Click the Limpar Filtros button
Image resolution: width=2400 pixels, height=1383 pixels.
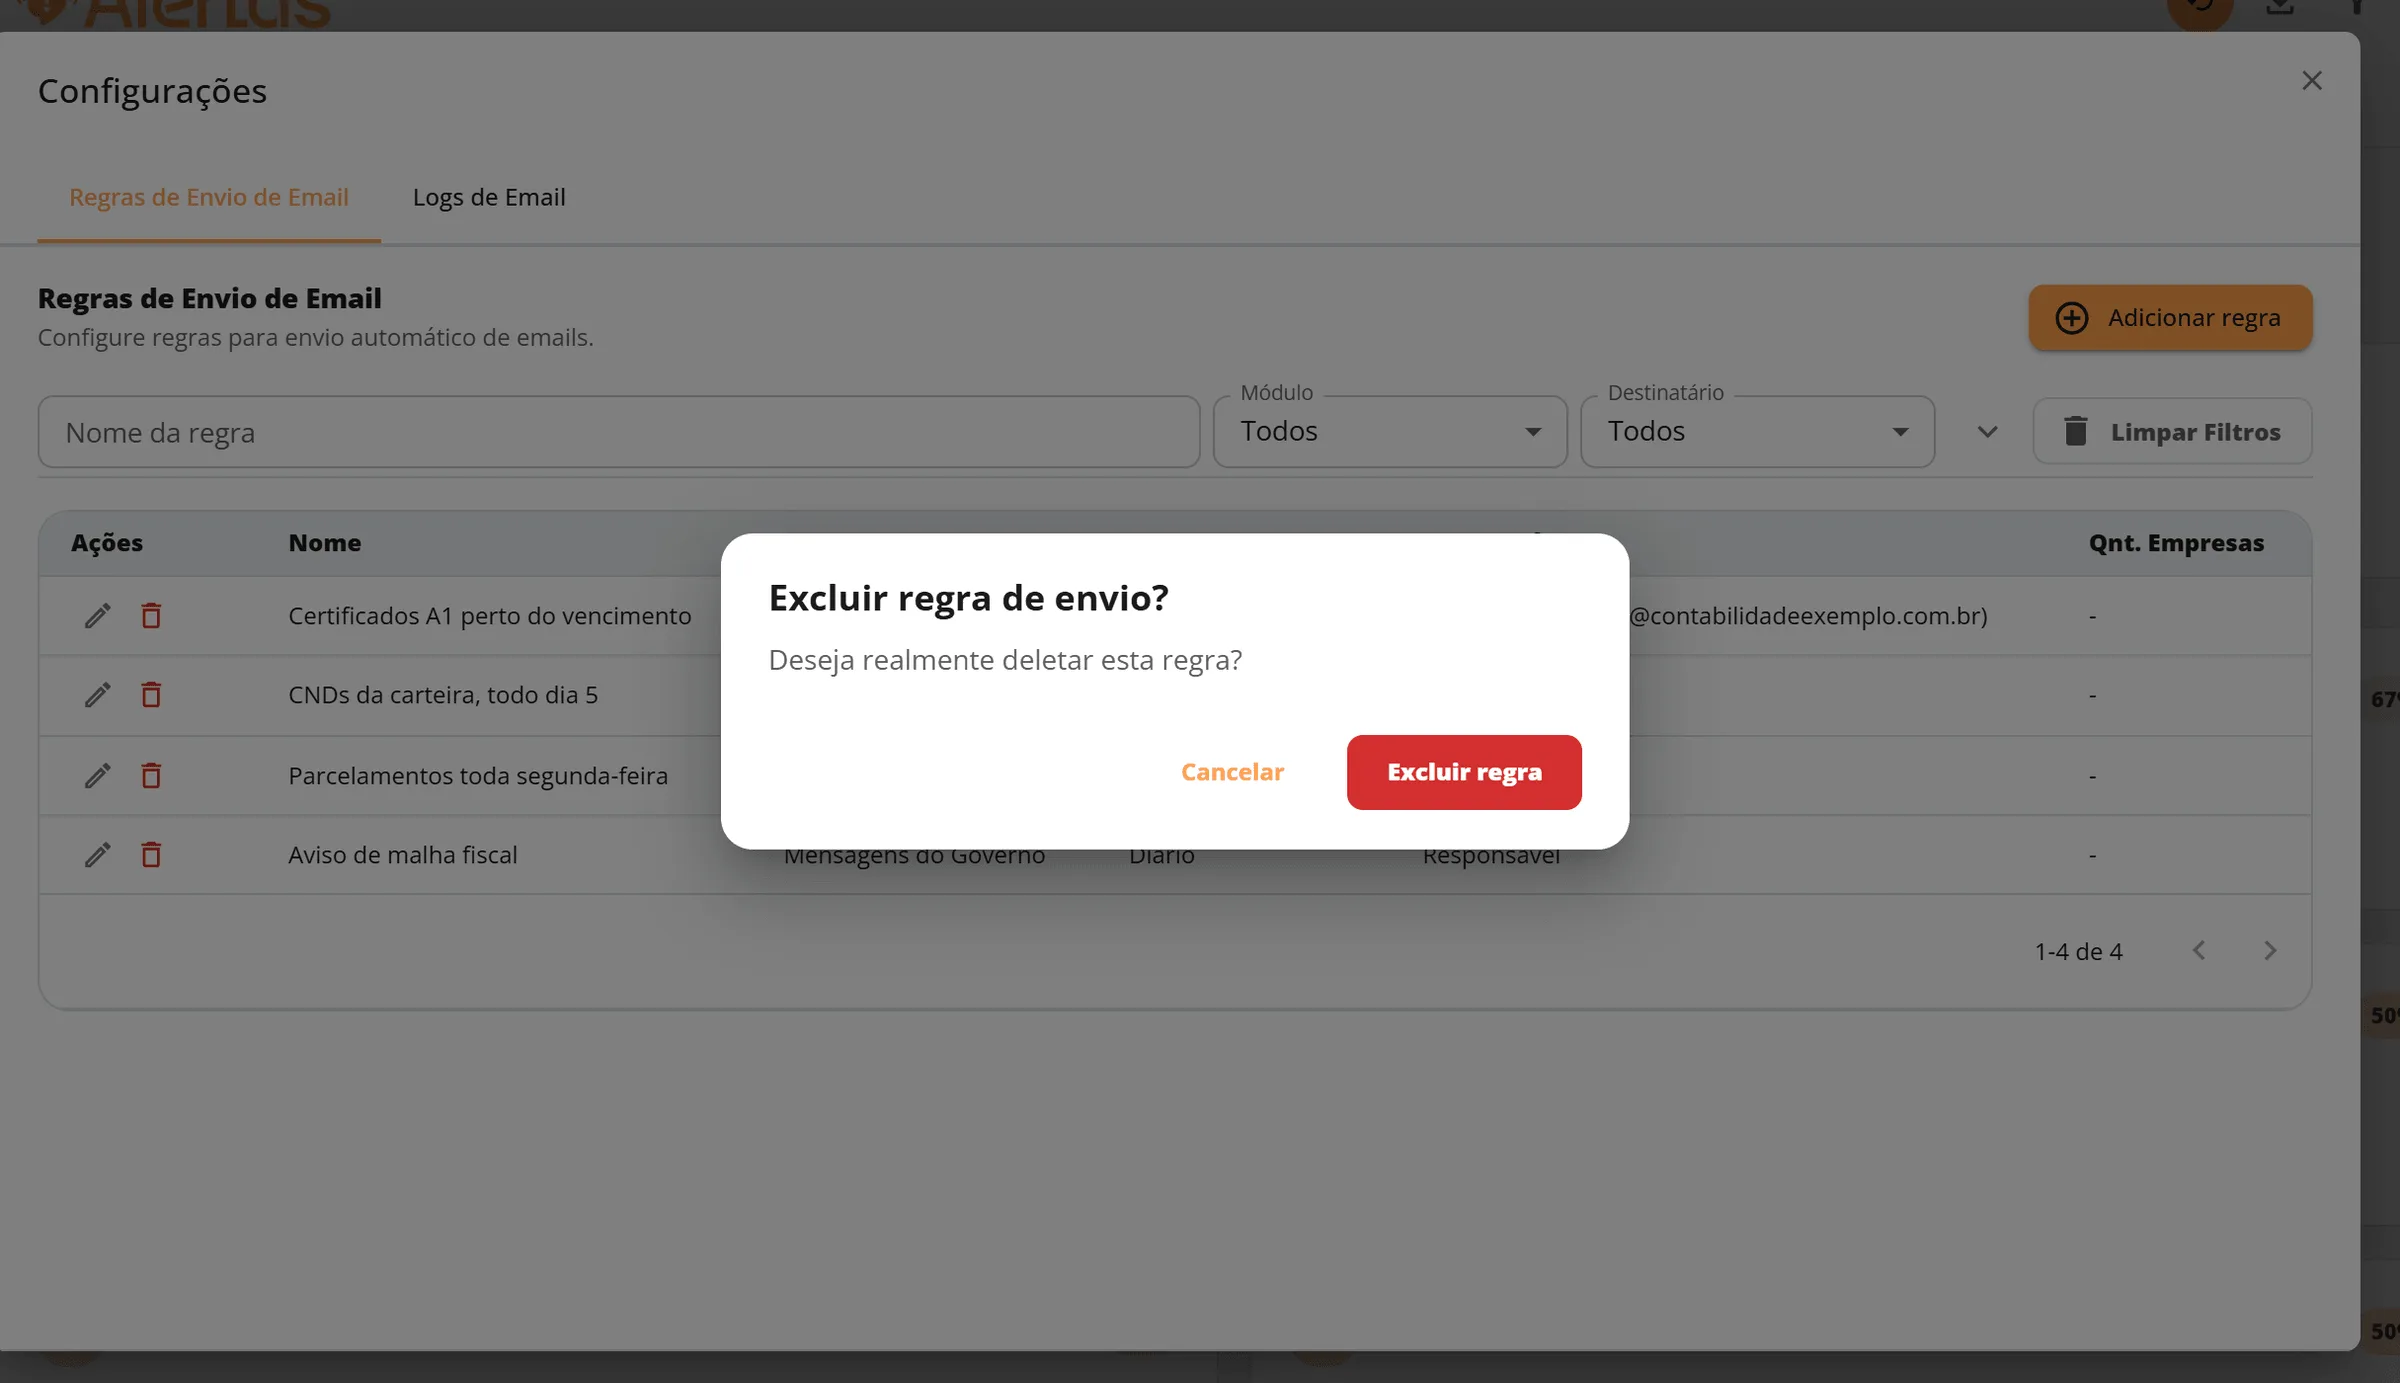point(2172,432)
